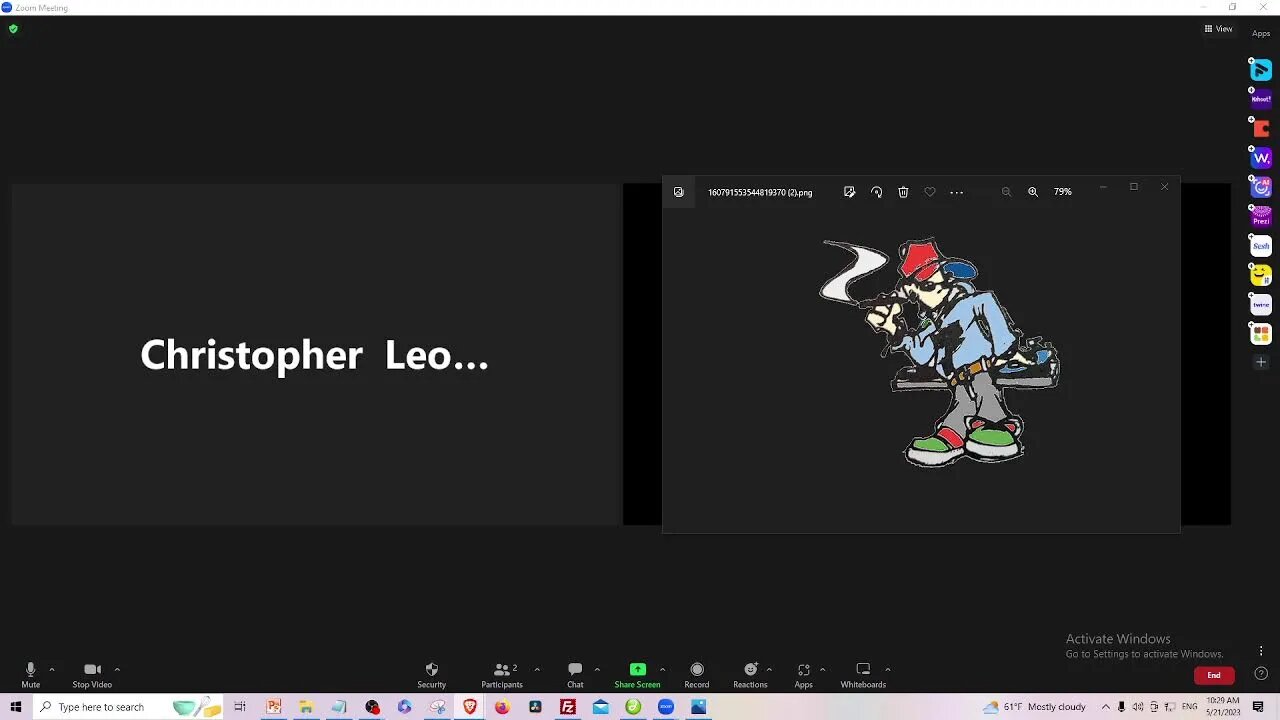Open the Windows Start menu

tap(15, 707)
